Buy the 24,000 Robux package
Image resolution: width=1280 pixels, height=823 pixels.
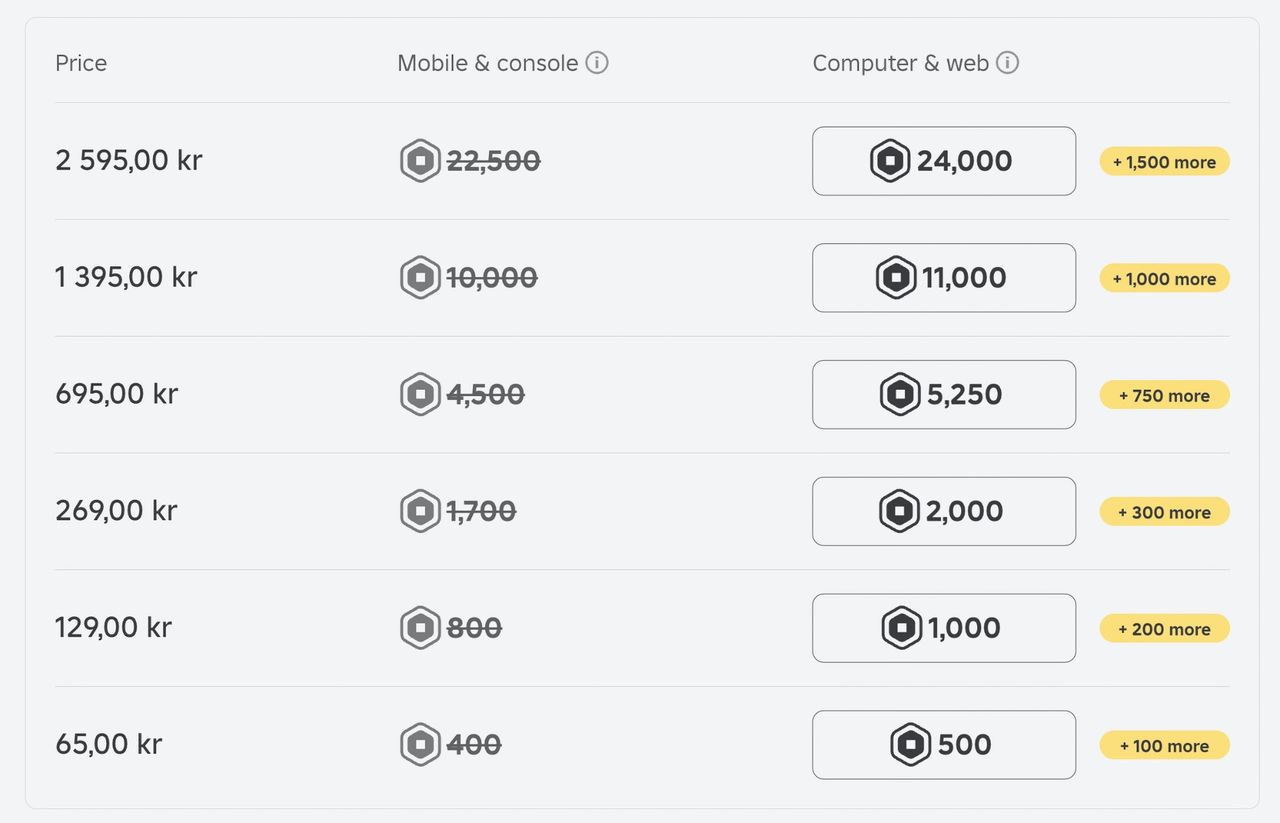click(943, 161)
